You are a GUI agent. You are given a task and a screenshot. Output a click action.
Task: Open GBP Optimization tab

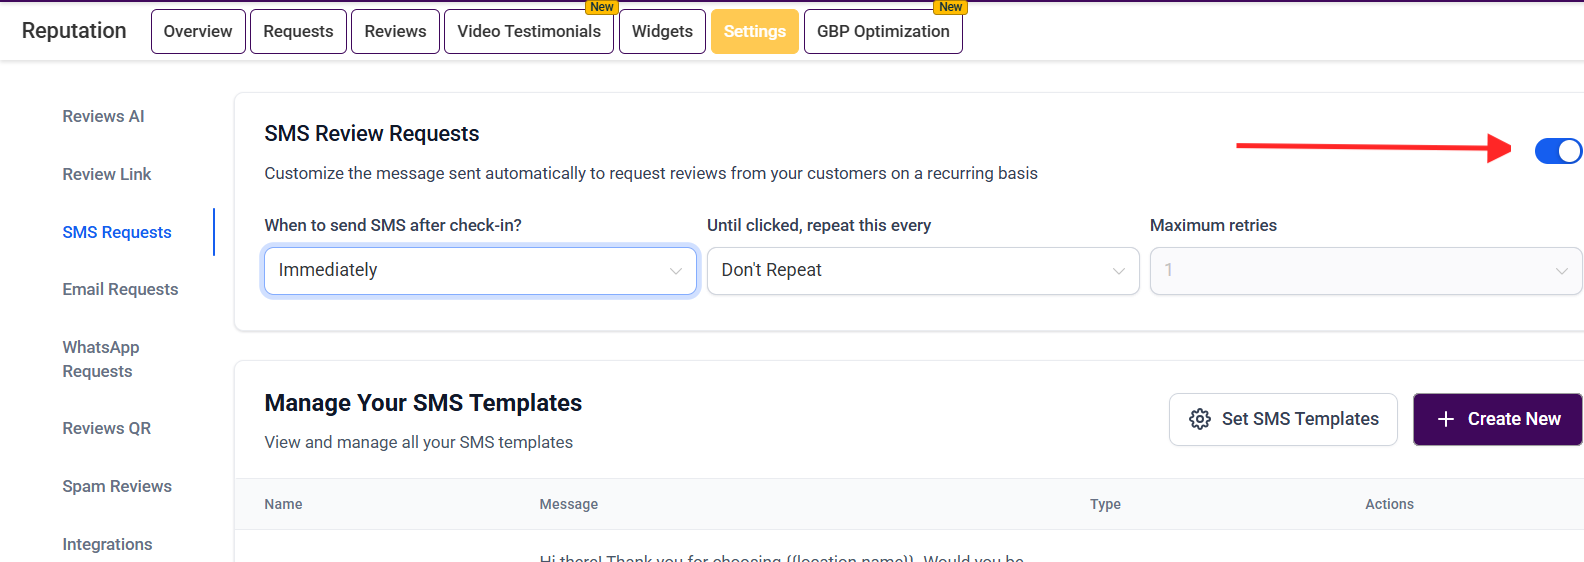(x=883, y=31)
